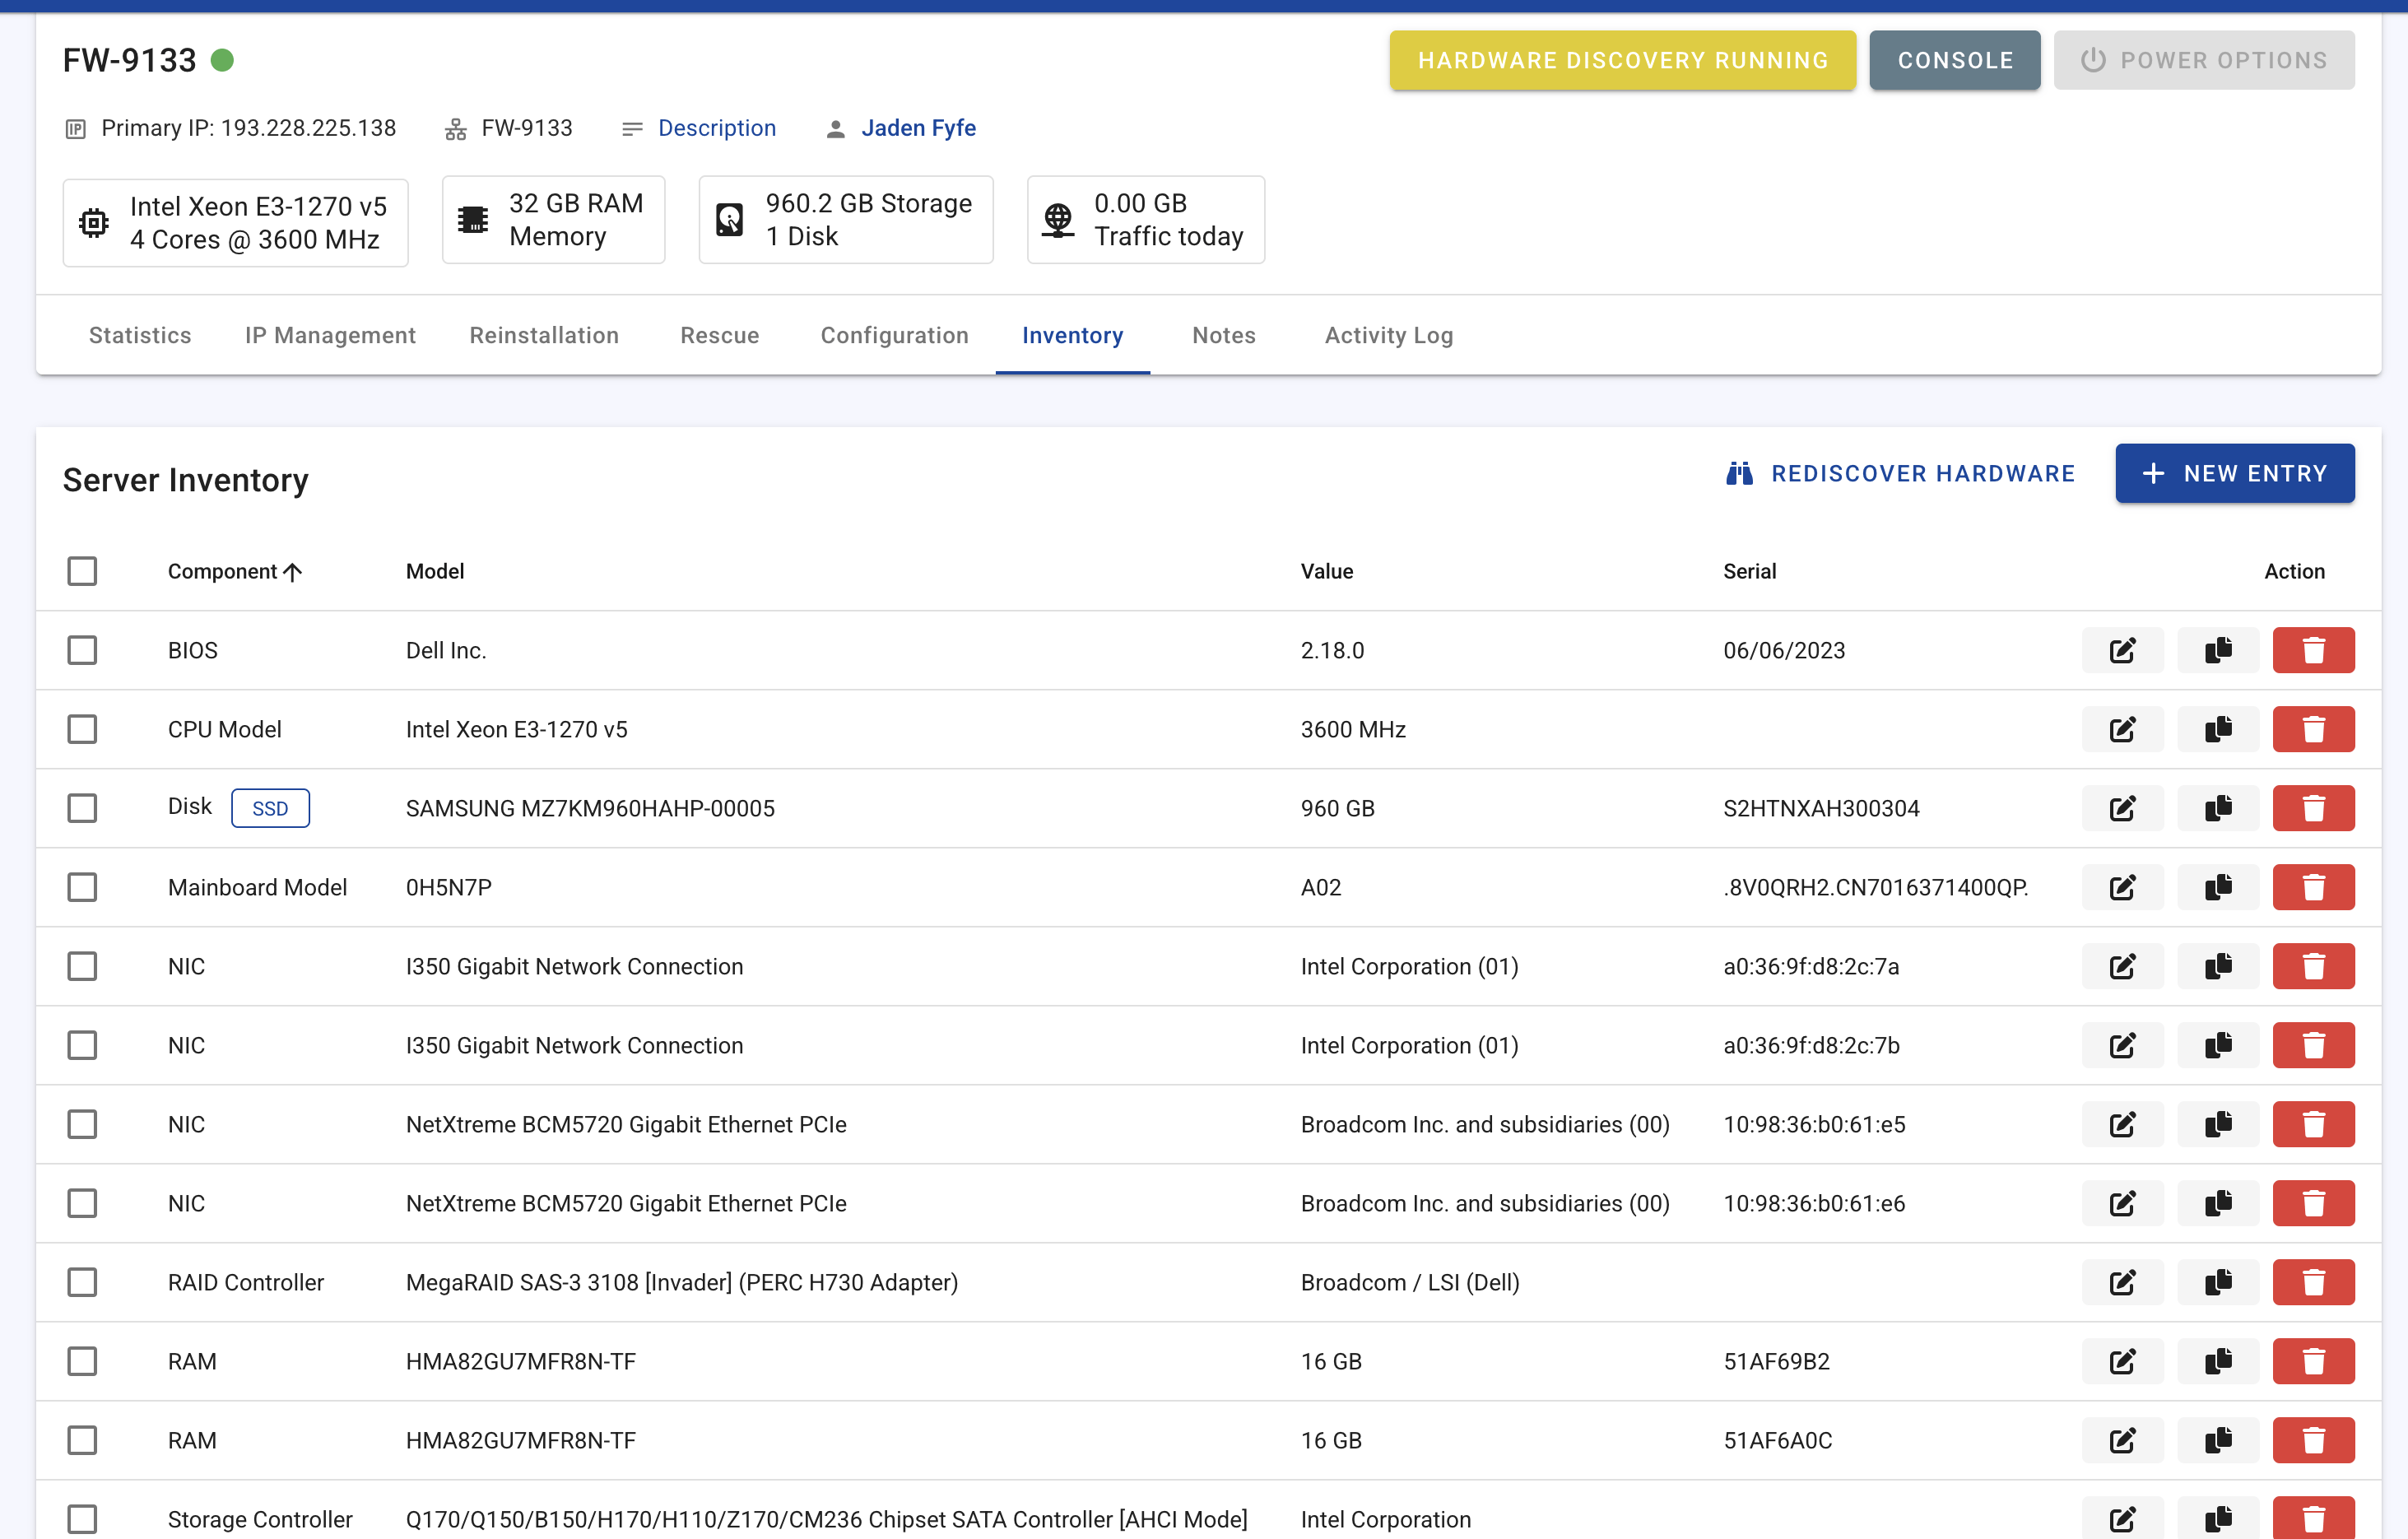Open the Statistics tab
The image size is (2408, 1539).
[x=140, y=335]
